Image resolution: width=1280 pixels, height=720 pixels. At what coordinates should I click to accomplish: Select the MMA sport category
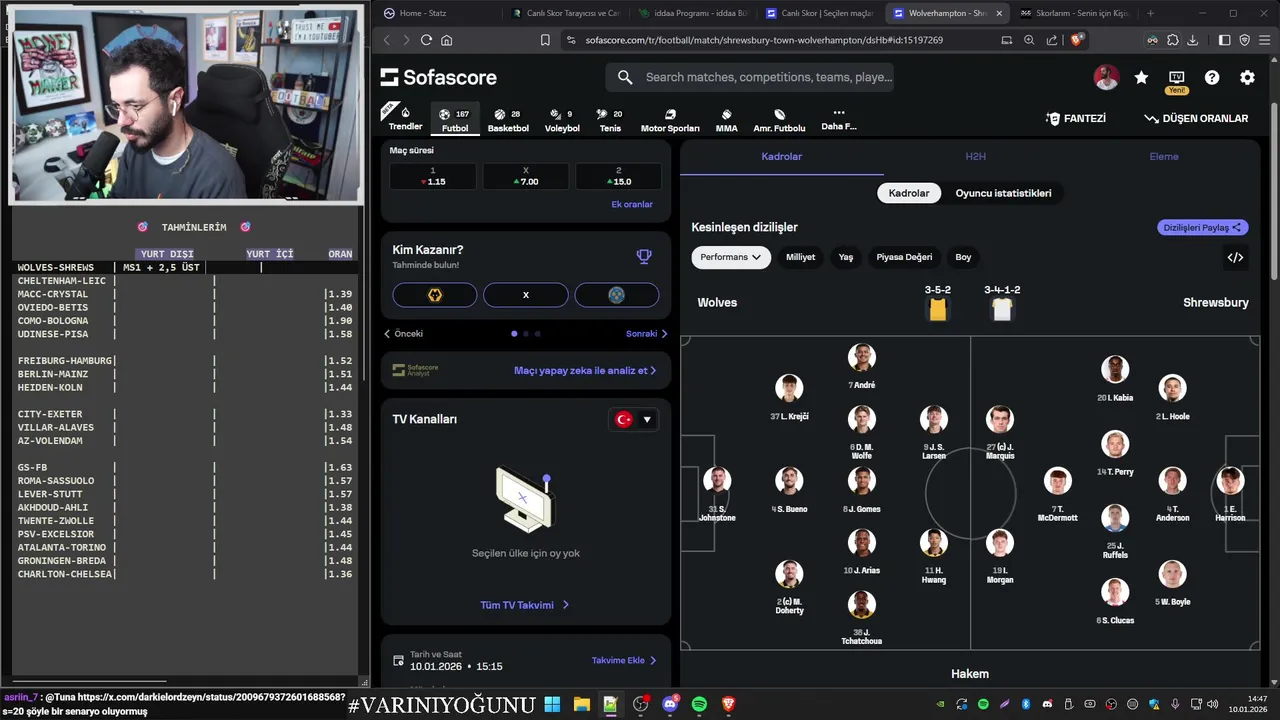click(727, 119)
